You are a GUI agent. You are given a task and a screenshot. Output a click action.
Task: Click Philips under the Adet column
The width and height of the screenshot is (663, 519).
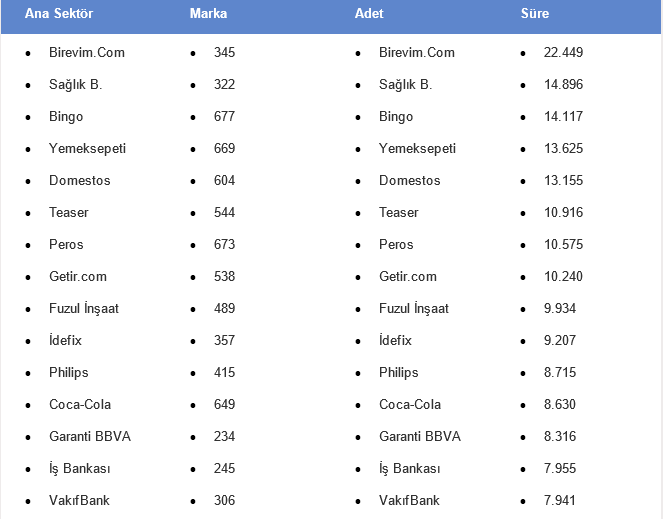click(398, 372)
